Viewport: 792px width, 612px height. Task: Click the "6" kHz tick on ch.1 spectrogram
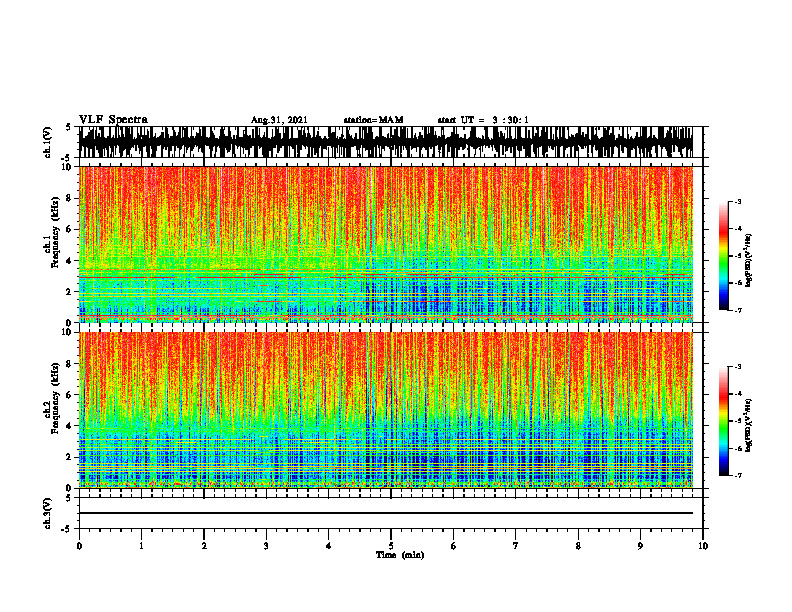69,229
